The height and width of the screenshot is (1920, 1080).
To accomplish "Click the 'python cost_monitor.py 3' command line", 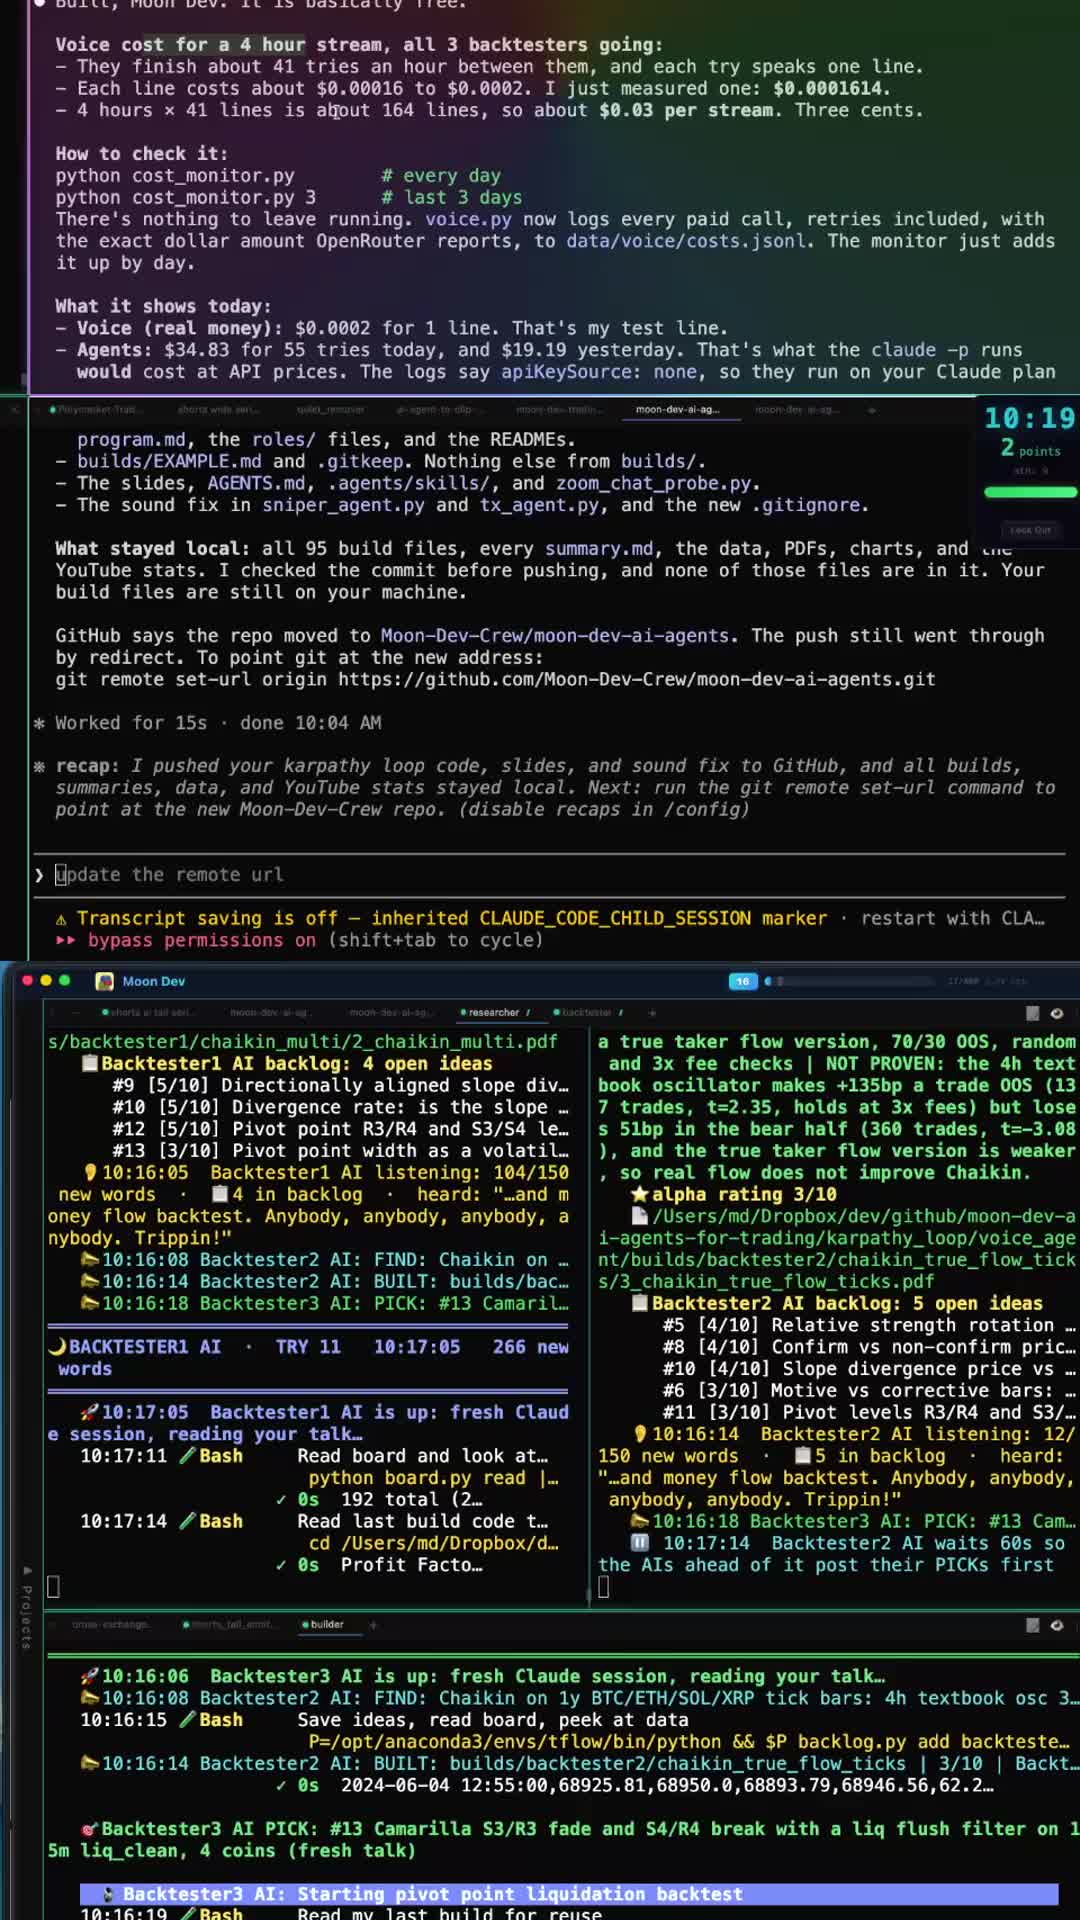I will (x=186, y=198).
